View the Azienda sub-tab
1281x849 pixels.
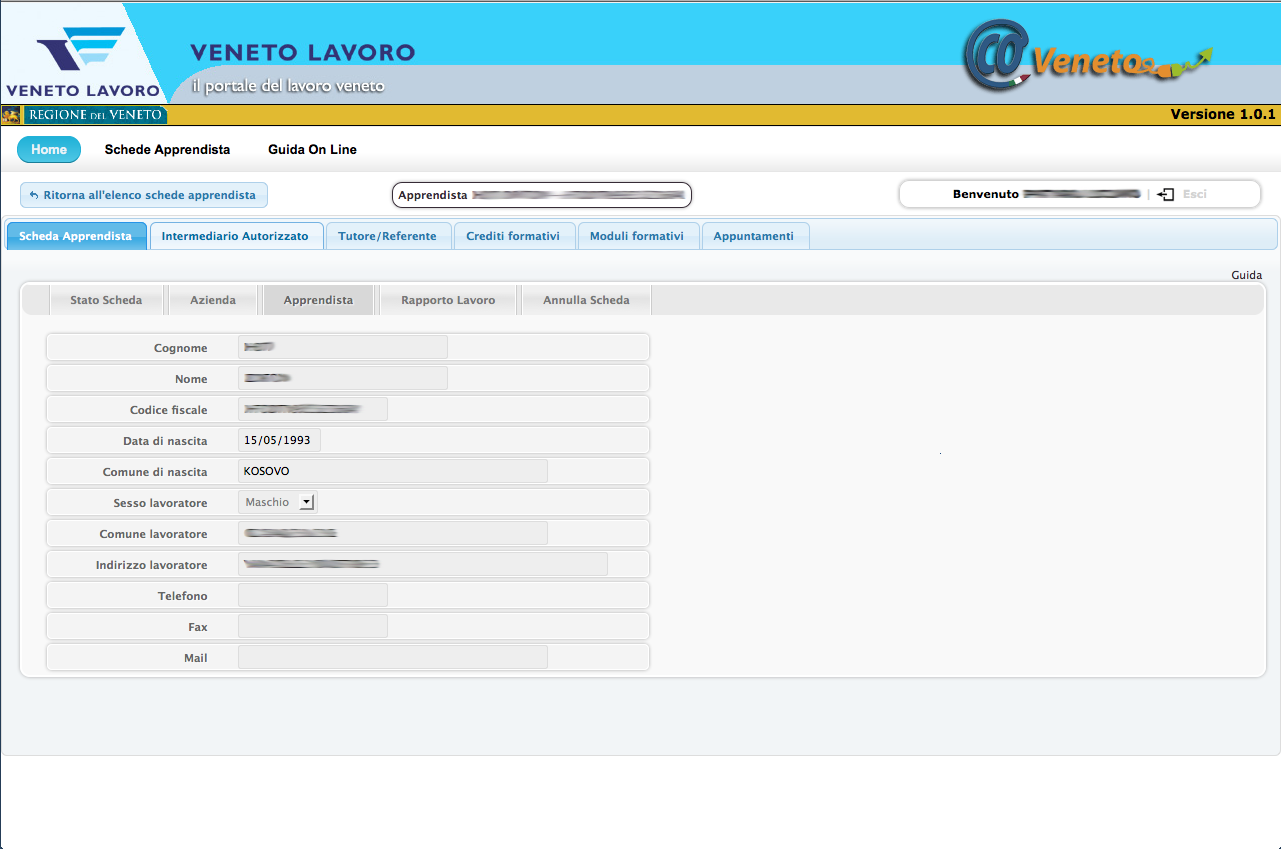click(213, 300)
